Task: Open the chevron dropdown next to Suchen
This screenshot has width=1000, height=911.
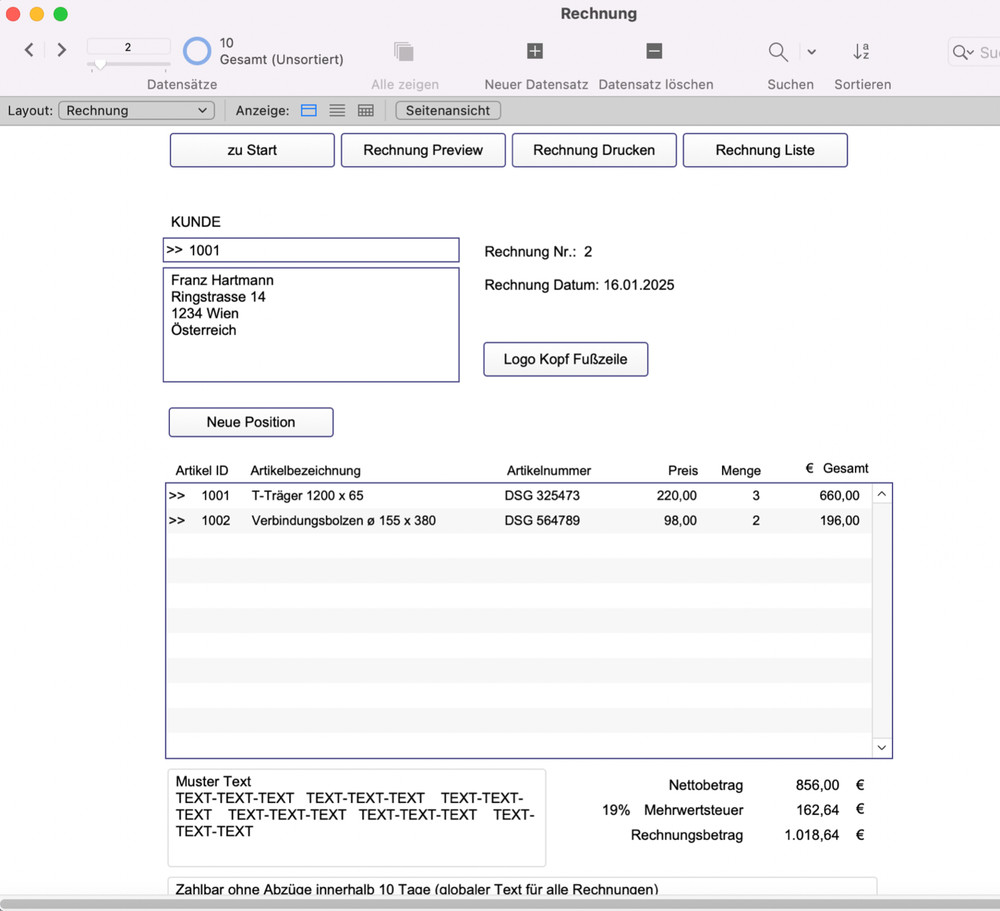Action: pos(811,50)
